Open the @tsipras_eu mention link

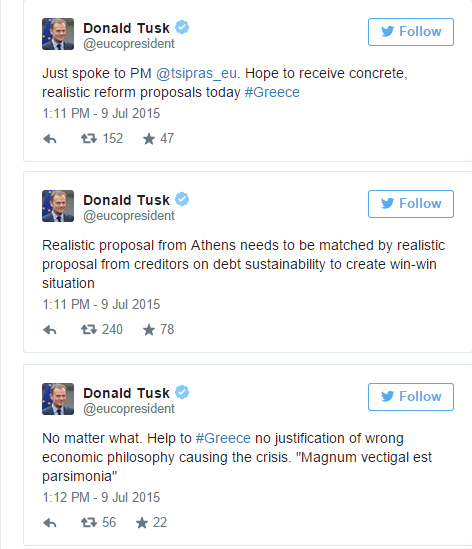196,74
